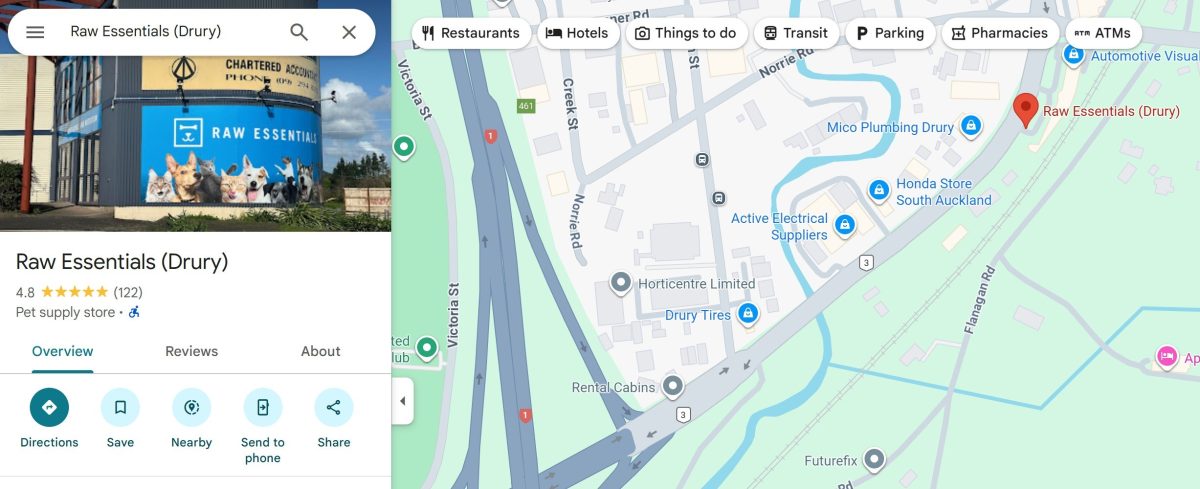The width and height of the screenshot is (1200, 489).
Task: Click the Horticentre Limited map marker
Action: pos(621,283)
